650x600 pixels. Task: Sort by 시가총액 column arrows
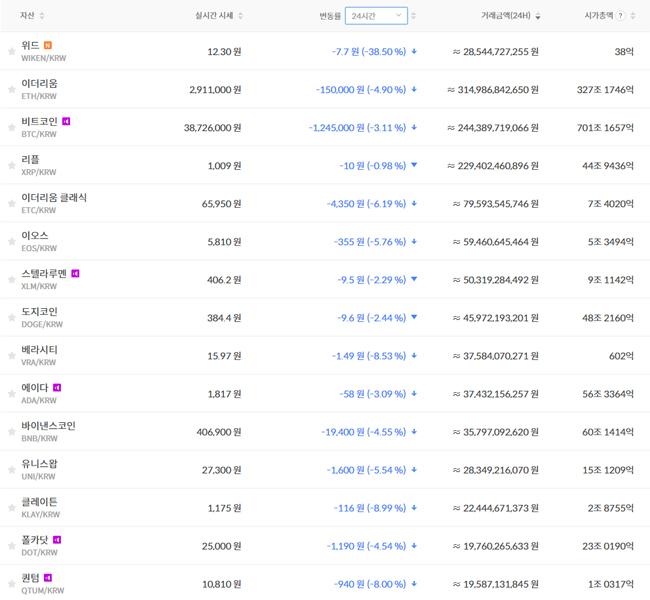633,16
